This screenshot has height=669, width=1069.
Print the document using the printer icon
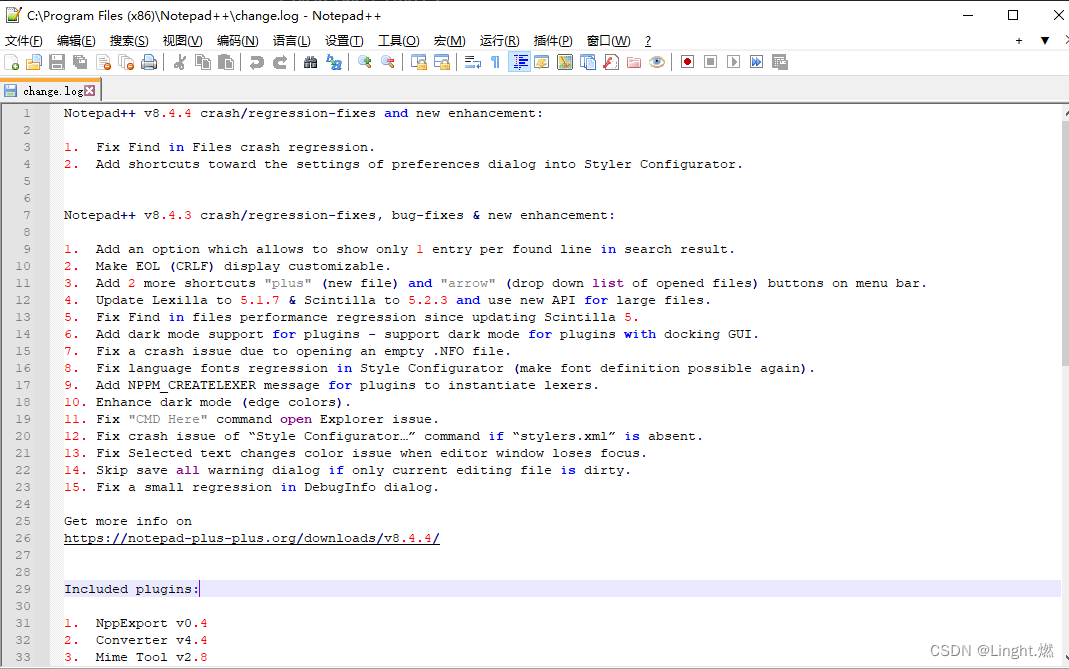[149, 63]
